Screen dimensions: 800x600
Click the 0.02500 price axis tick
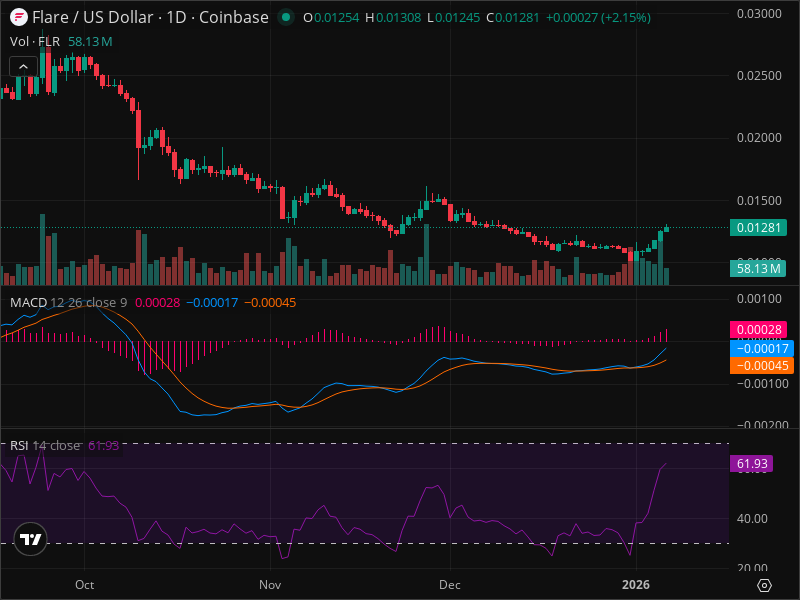759,76
